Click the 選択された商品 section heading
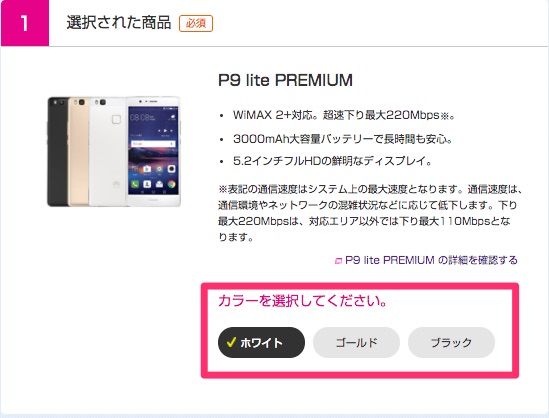The width and height of the screenshot is (549, 418). 119,23
